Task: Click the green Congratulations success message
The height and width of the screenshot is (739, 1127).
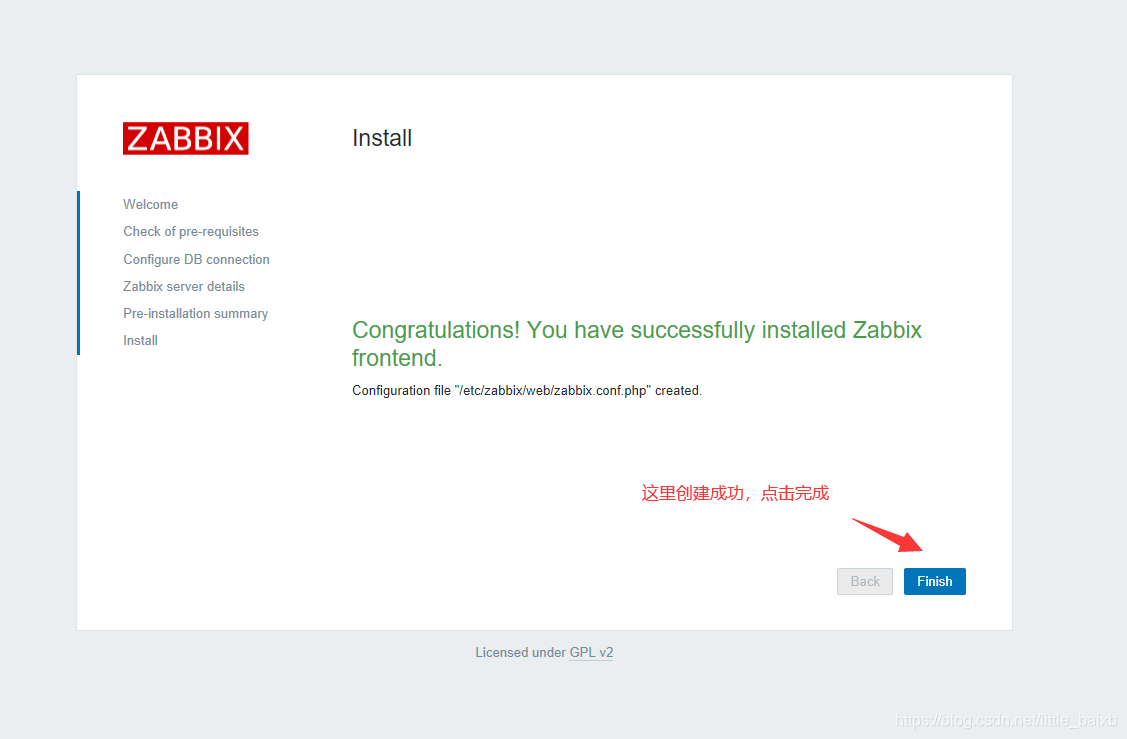Action: tap(637, 344)
